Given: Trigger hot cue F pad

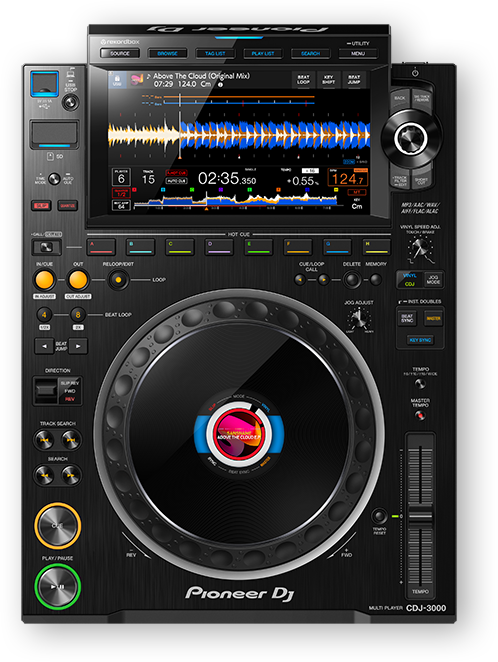Looking at the screenshot, I should [298, 247].
